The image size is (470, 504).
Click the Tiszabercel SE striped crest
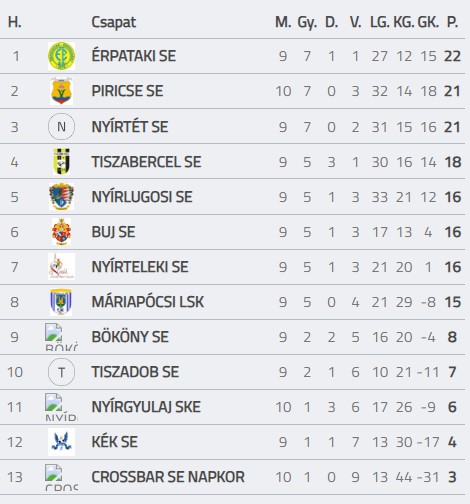(61, 162)
